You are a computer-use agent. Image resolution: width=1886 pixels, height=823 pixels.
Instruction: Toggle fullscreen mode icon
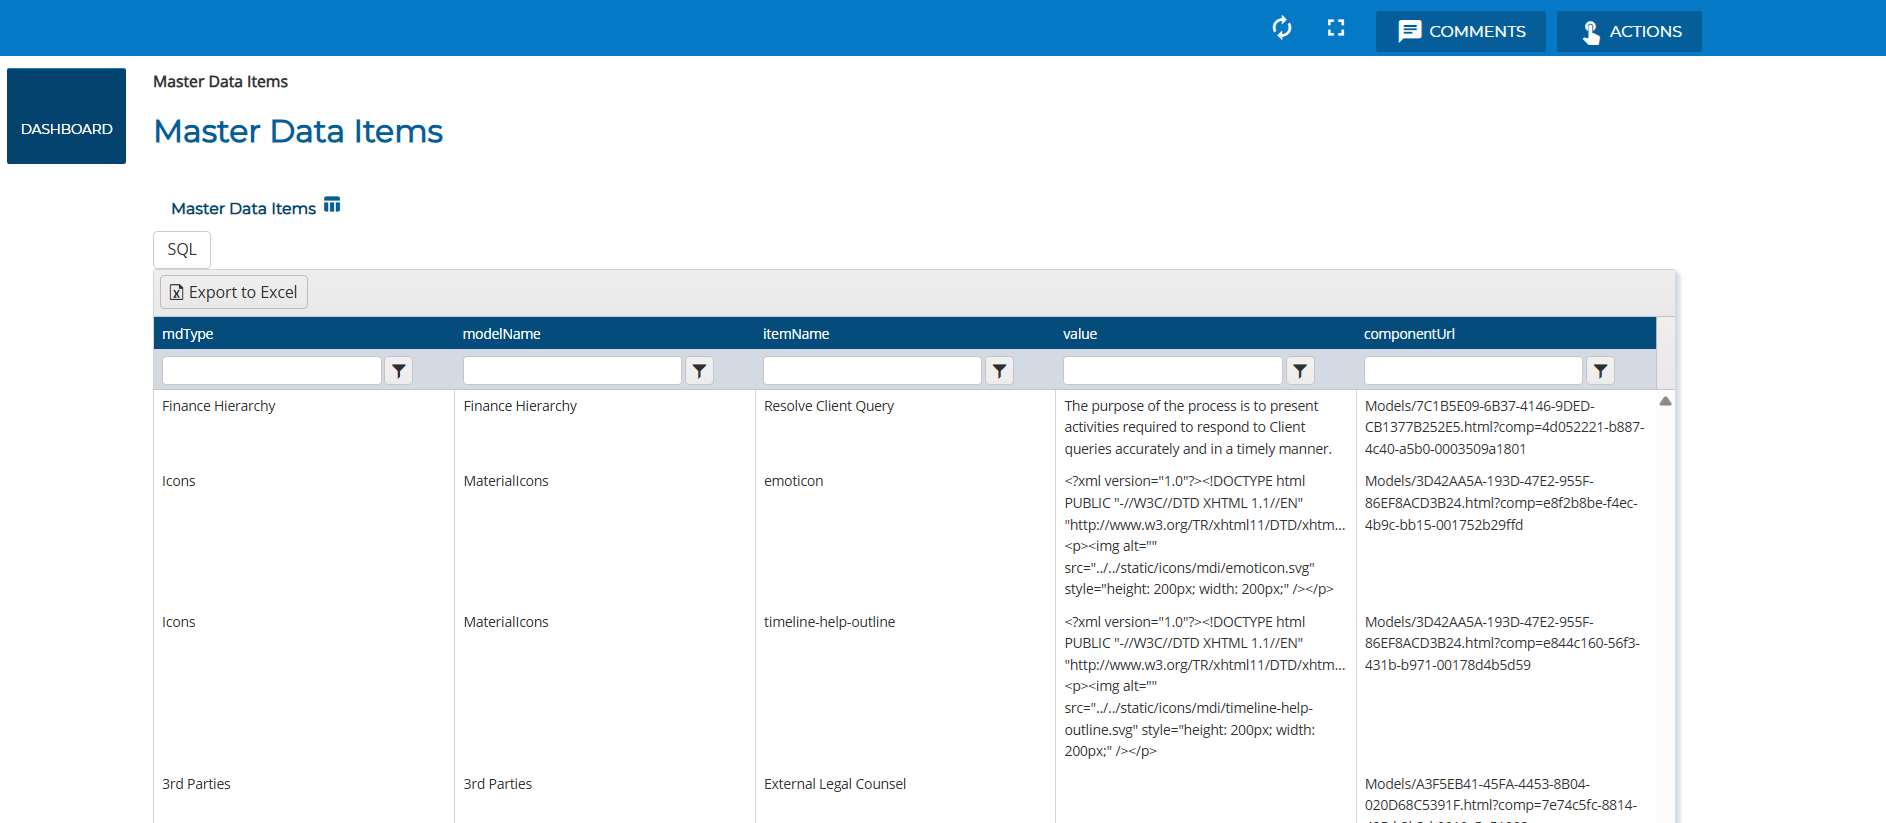1336,28
